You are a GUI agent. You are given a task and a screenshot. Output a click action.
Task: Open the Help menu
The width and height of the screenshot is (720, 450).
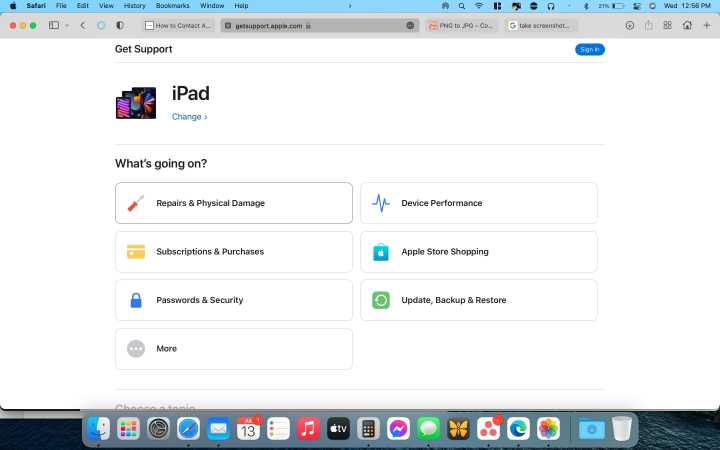click(x=241, y=6)
